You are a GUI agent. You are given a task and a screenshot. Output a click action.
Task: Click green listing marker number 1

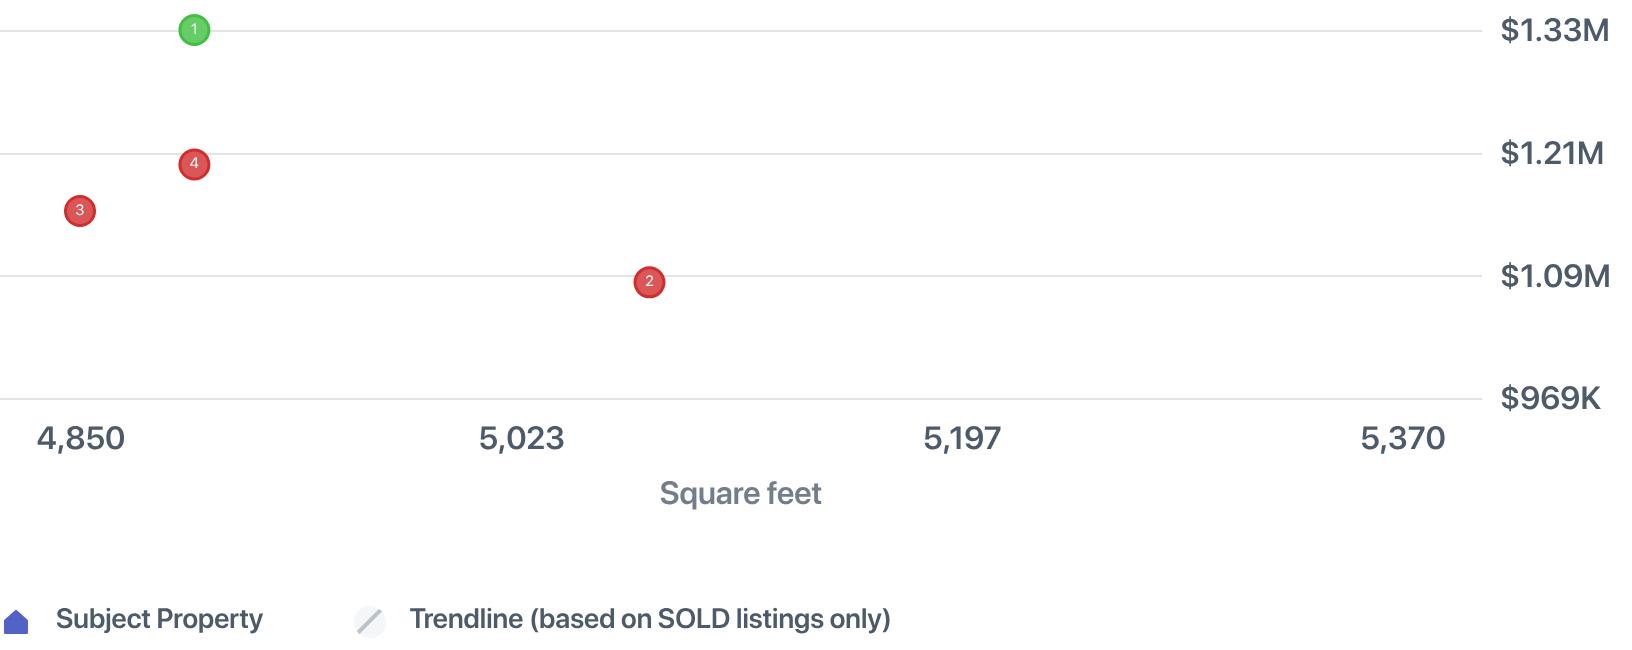pyautogui.click(x=194, y=30)
